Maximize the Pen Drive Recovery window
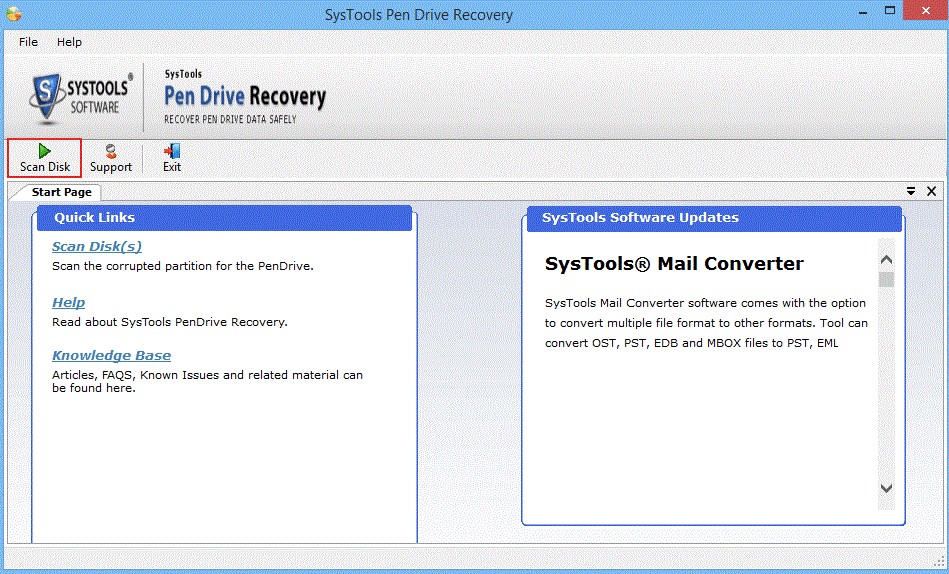949x574 pixels. coord(890,11)
